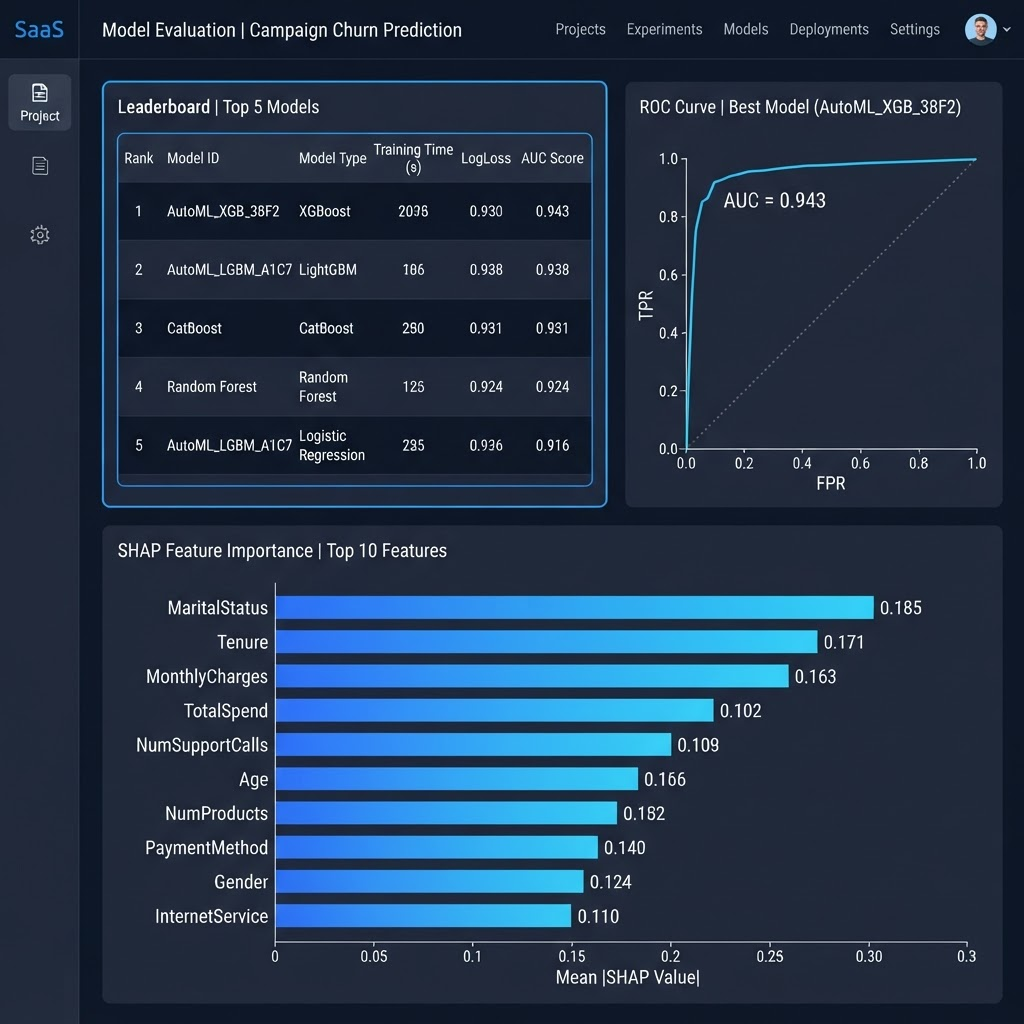Click the LogLoss column header
Screen dimensions: 1024x1024
(486, 158)
